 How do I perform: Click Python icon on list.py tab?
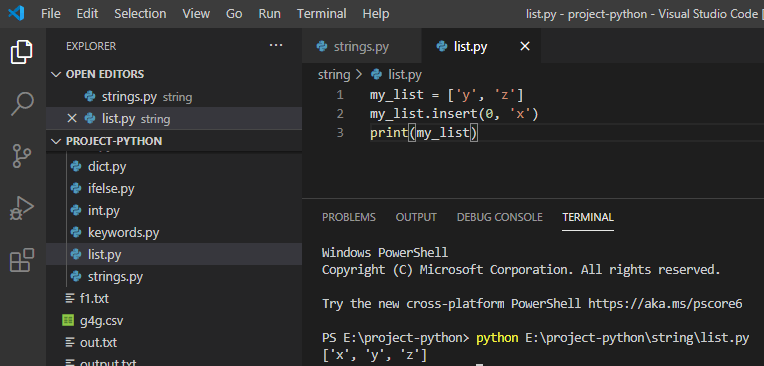[442, 46]
